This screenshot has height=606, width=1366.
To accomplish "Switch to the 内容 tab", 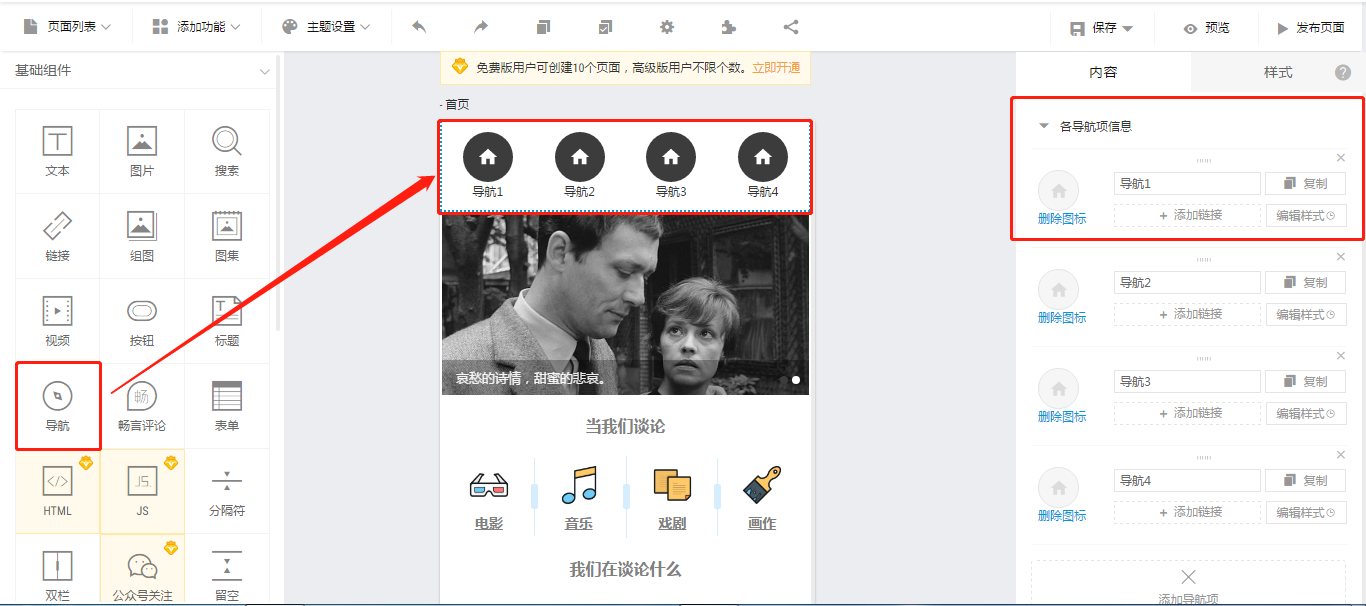I will click(x=1103, y=72).
